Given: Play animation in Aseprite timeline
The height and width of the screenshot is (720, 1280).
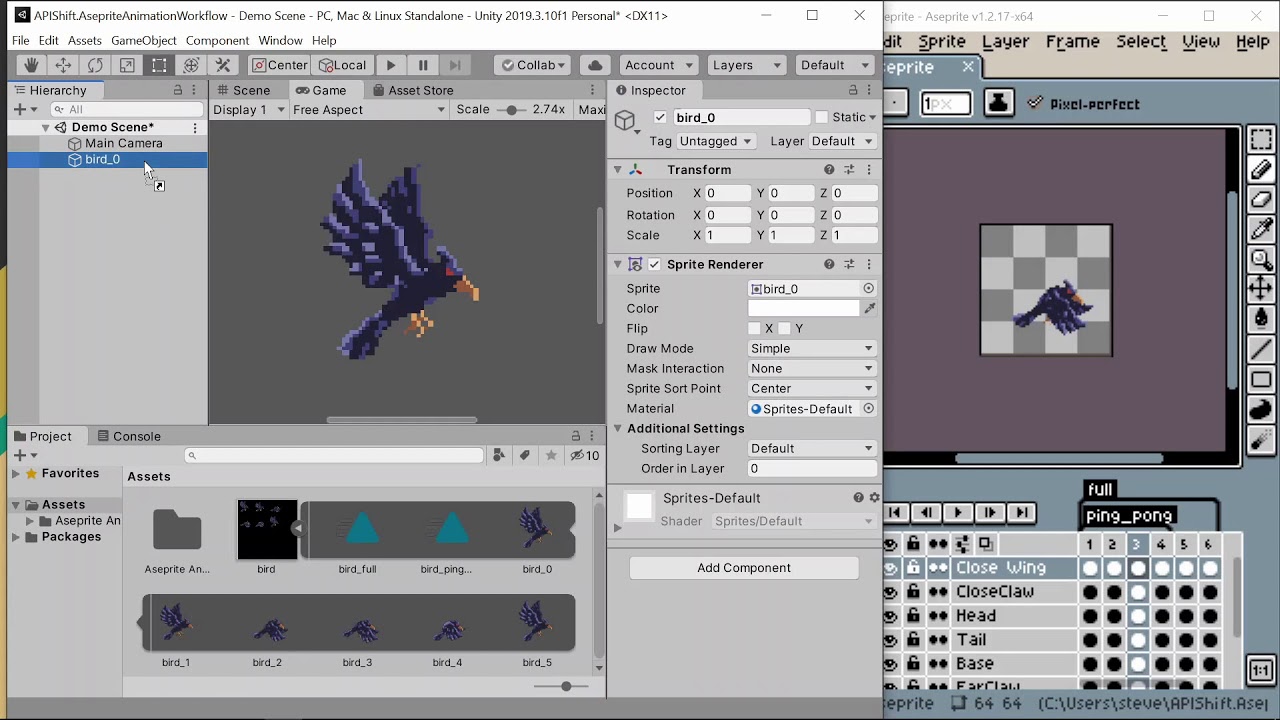Looking at the screenshot, I should tap(957, 512).
